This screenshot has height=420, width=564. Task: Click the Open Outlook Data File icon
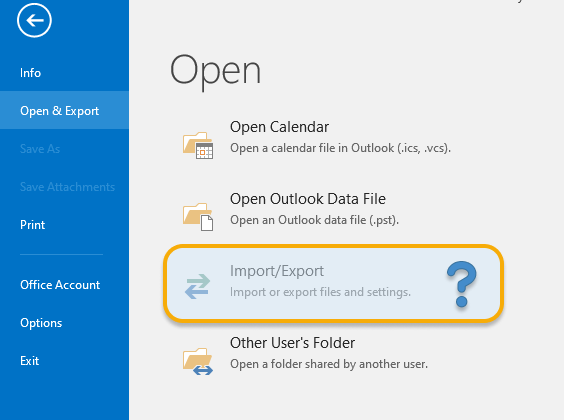(x=198, y=217)
